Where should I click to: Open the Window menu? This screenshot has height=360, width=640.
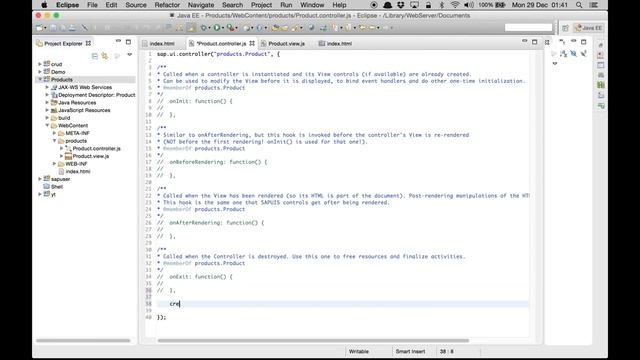click(x=312, y=5)
